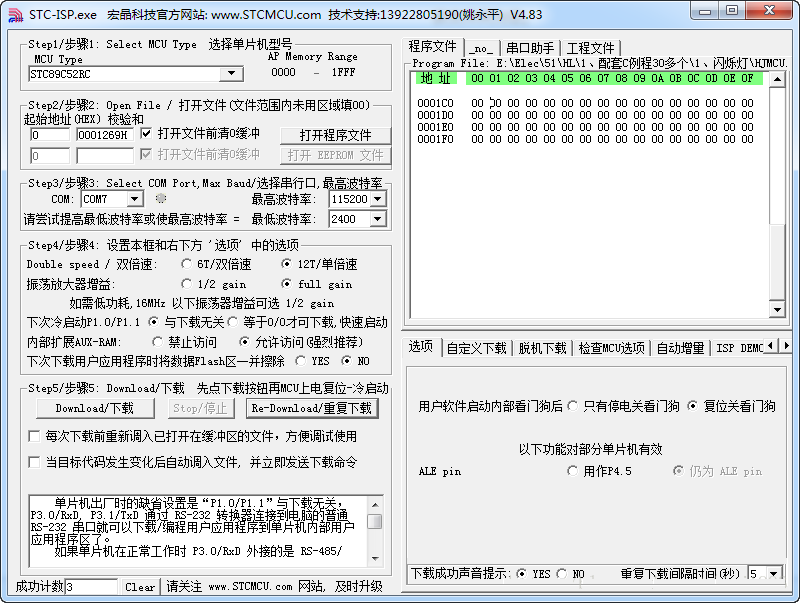The image size is (800, 603).
Task: Enable 每次下载前重新调入 file reload checkbox
Action: pos(34,436)
